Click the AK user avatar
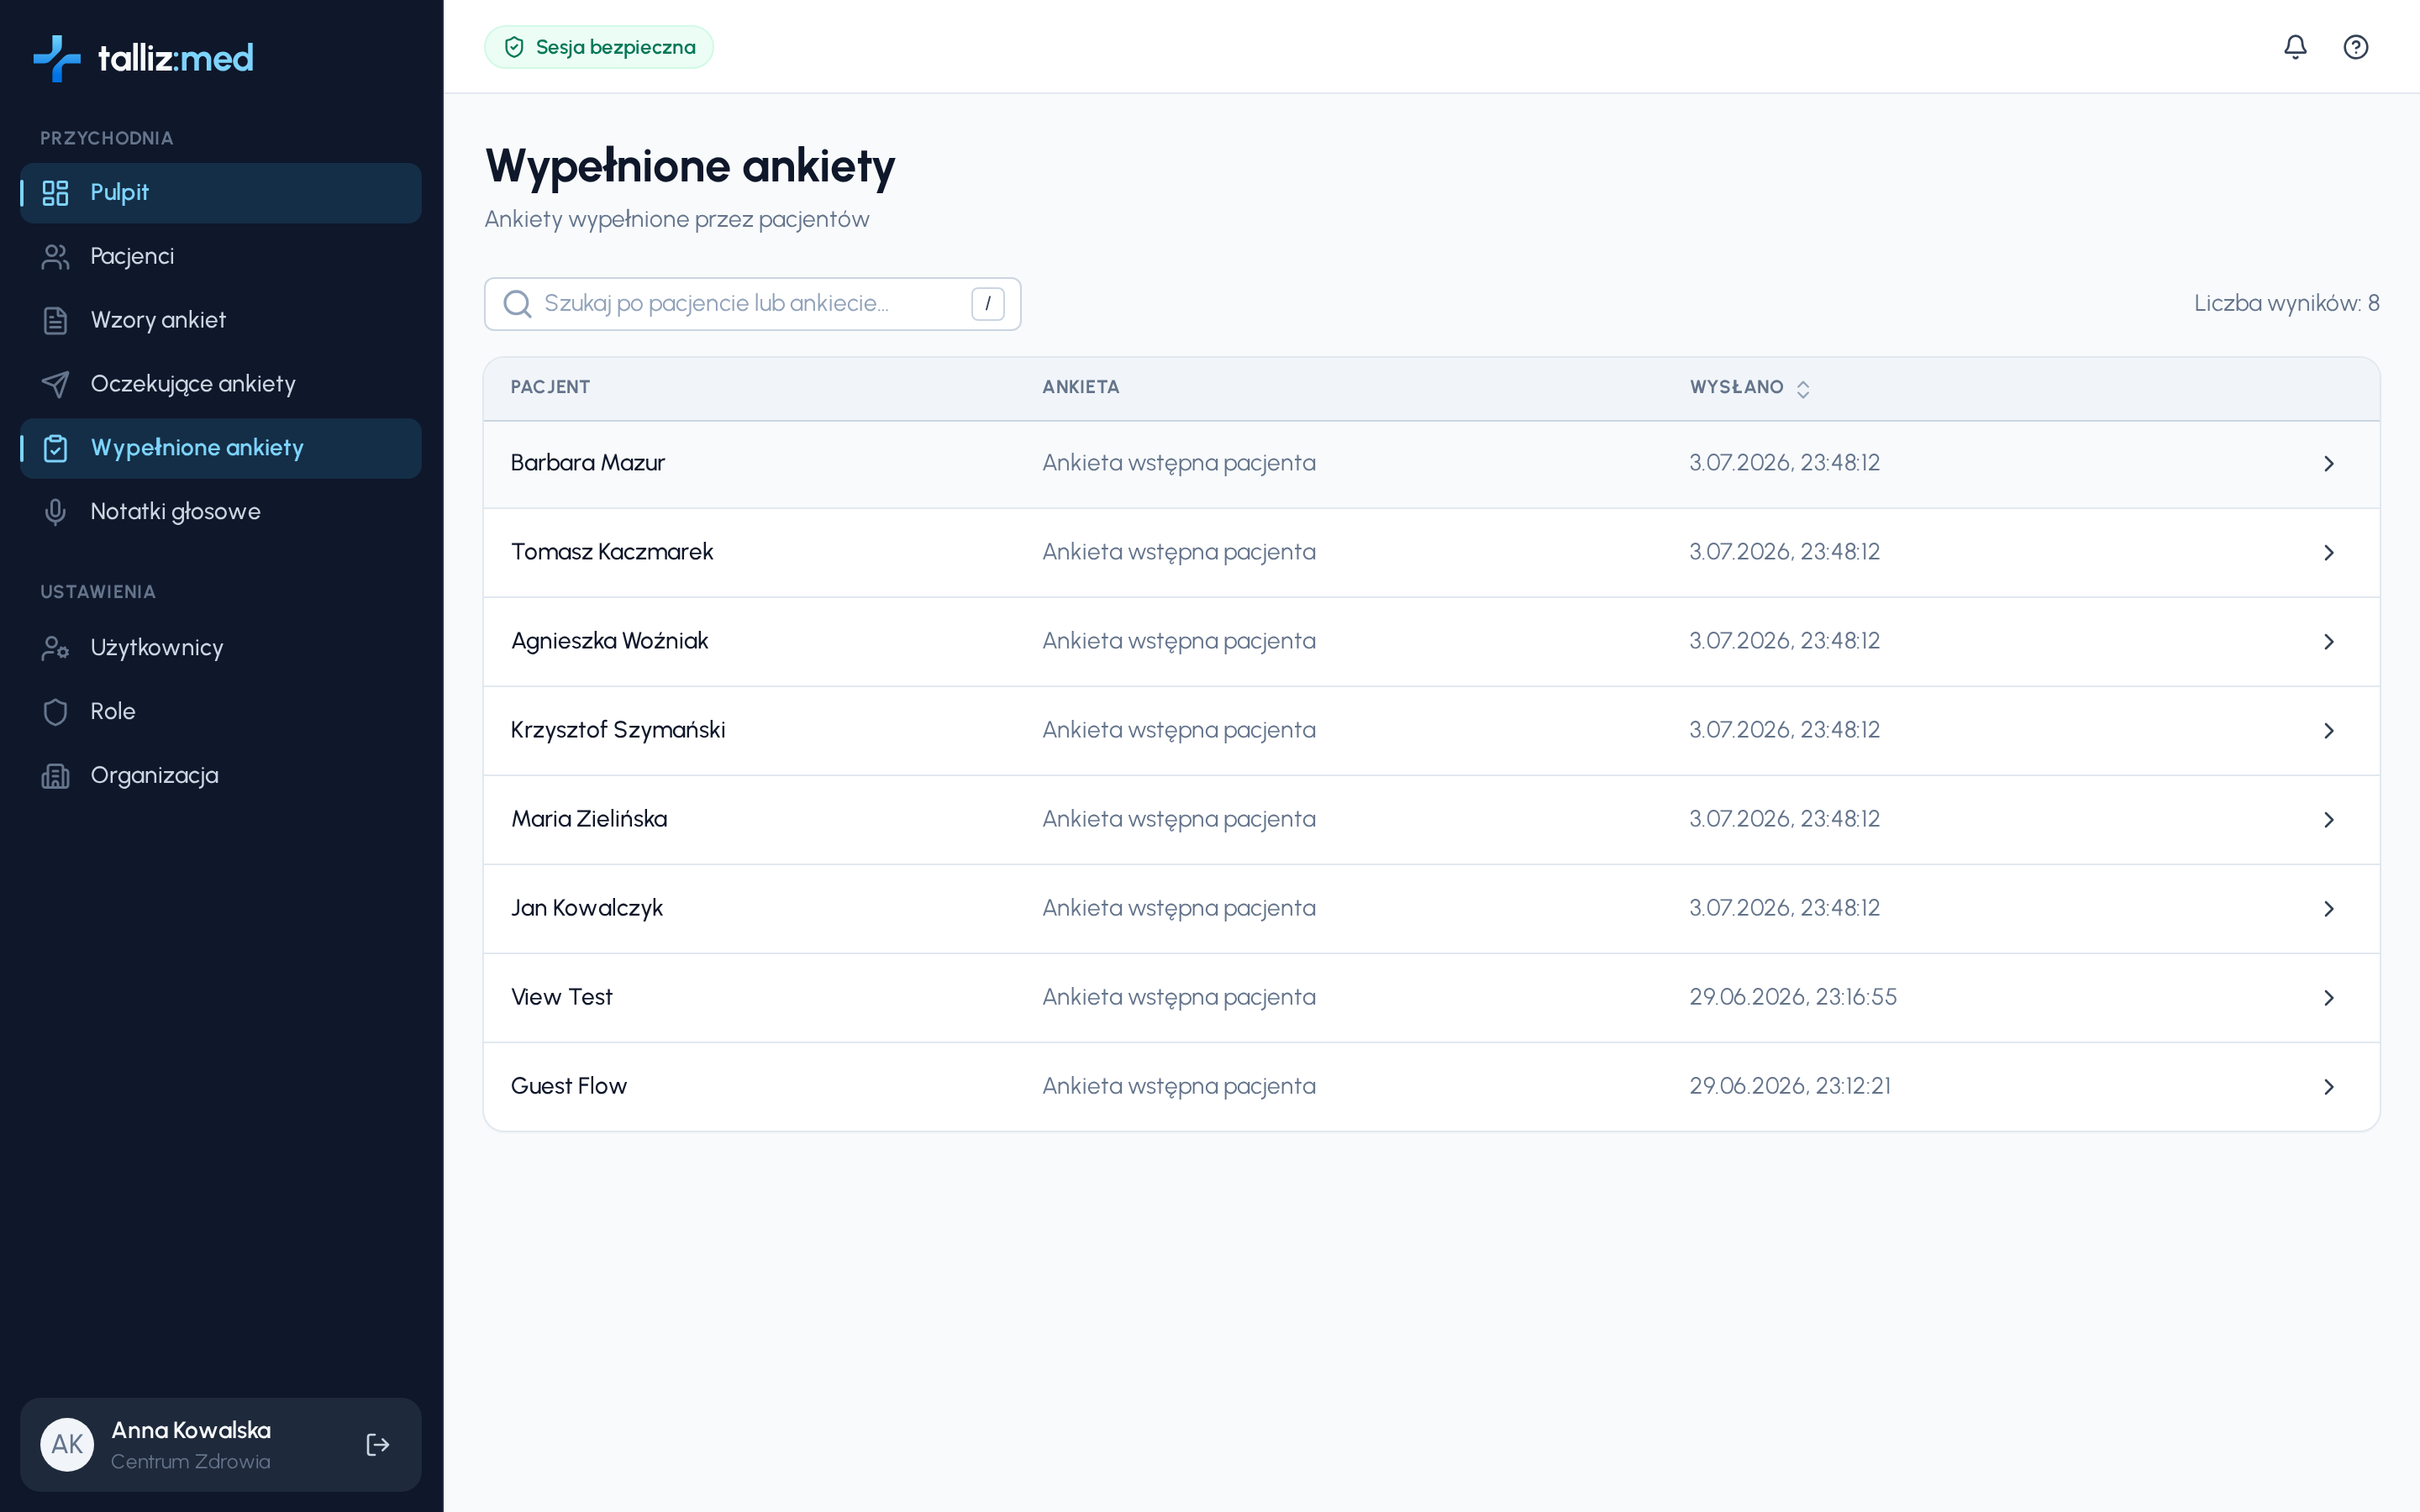The image size is (2420, 1512). (67, 1444)
